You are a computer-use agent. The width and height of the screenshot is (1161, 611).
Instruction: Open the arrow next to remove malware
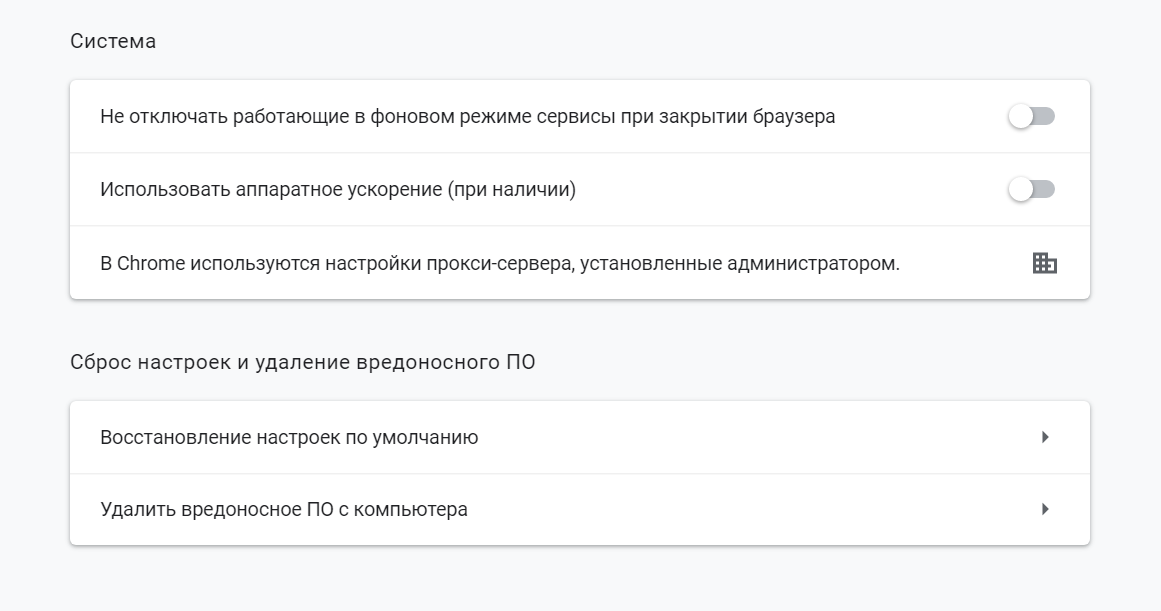1045,509
